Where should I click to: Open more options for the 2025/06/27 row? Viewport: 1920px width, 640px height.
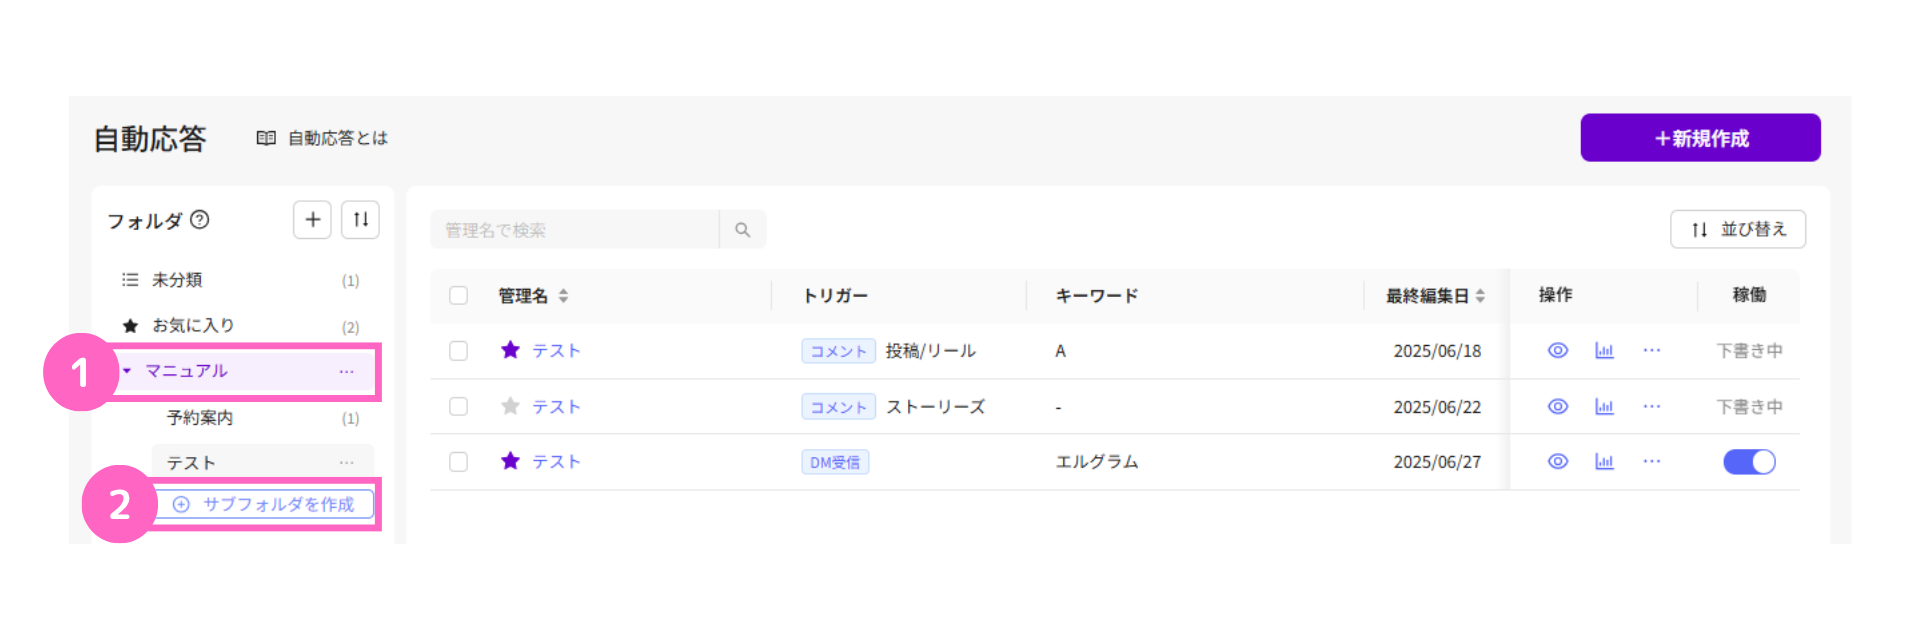(1652, 462)
